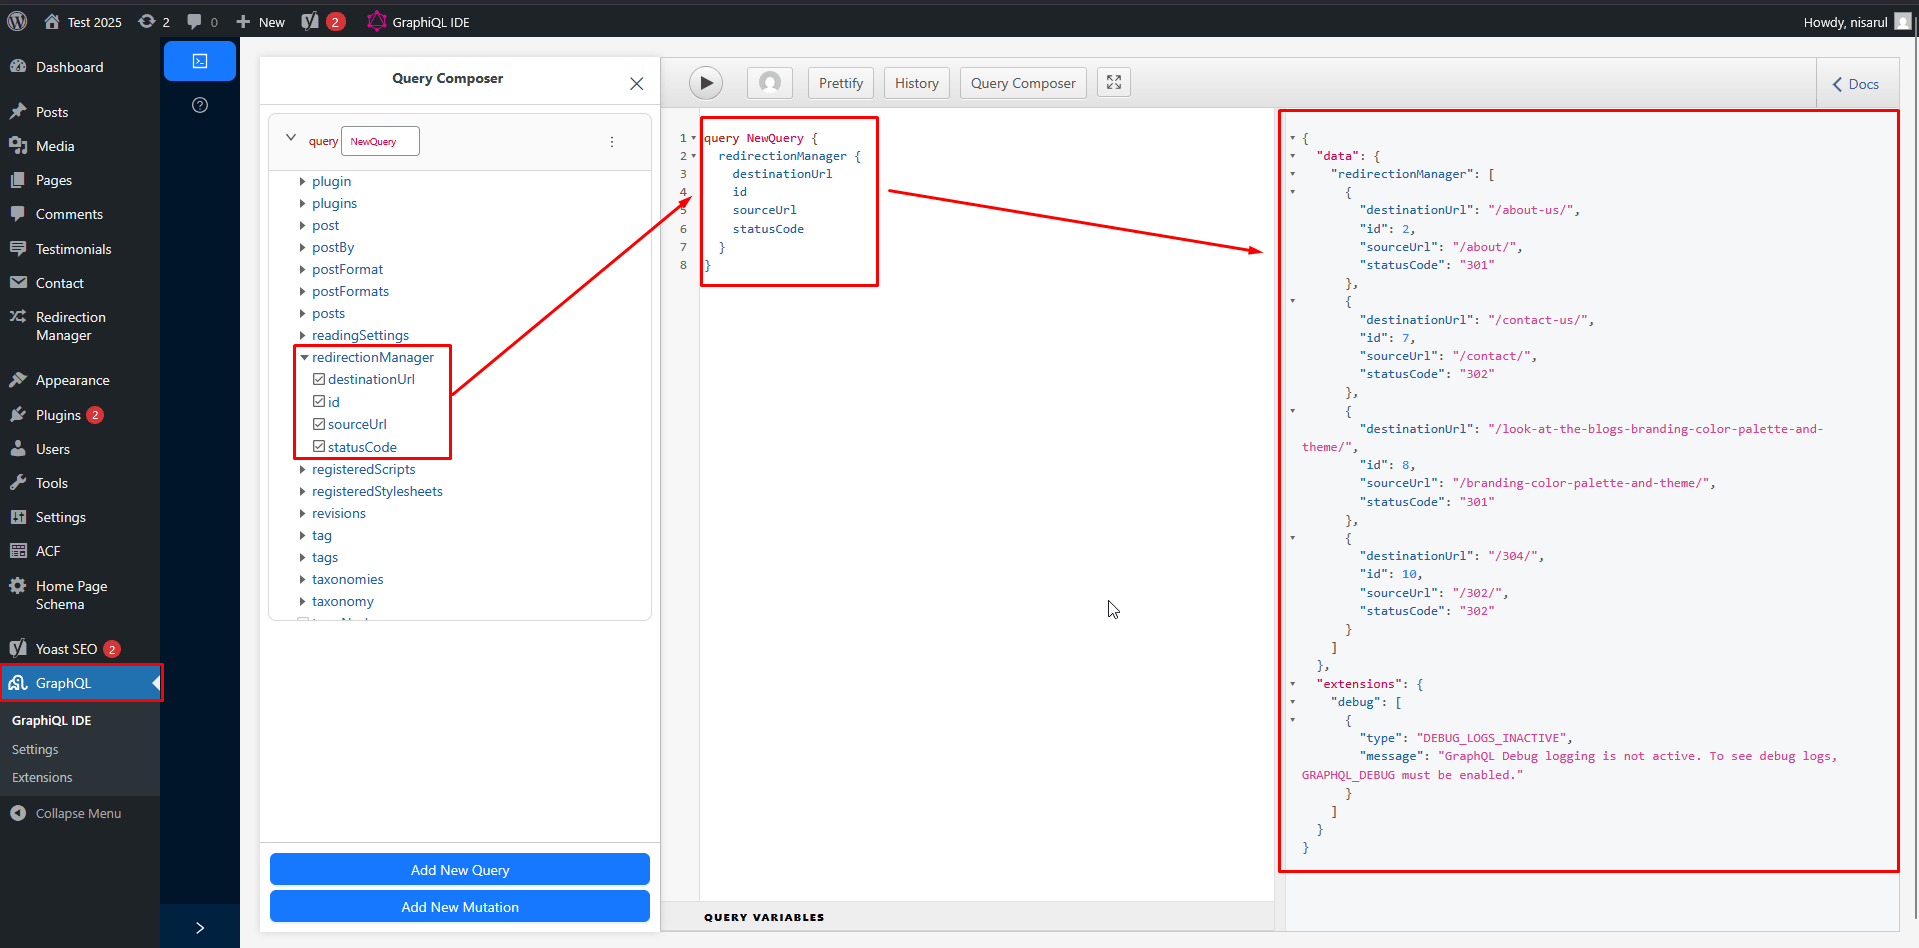Viewport: 1919px width, 948px height.
Task: Click the WordPress logo icon
Action: point(17,20)
